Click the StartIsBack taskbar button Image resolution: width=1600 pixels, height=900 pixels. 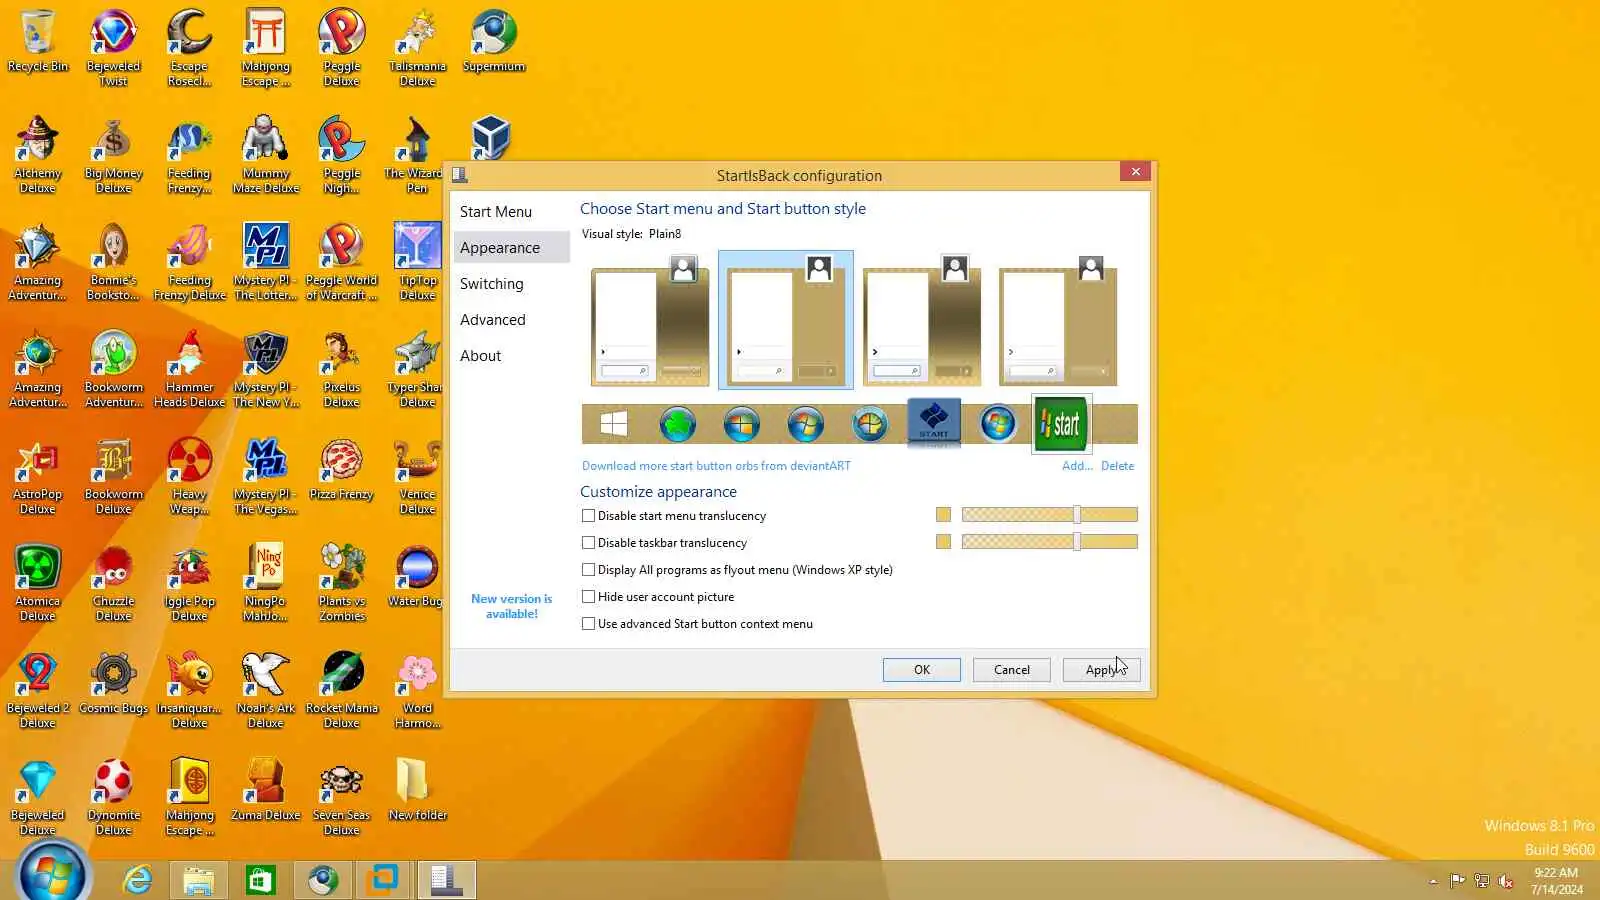(x=446, y=880)
